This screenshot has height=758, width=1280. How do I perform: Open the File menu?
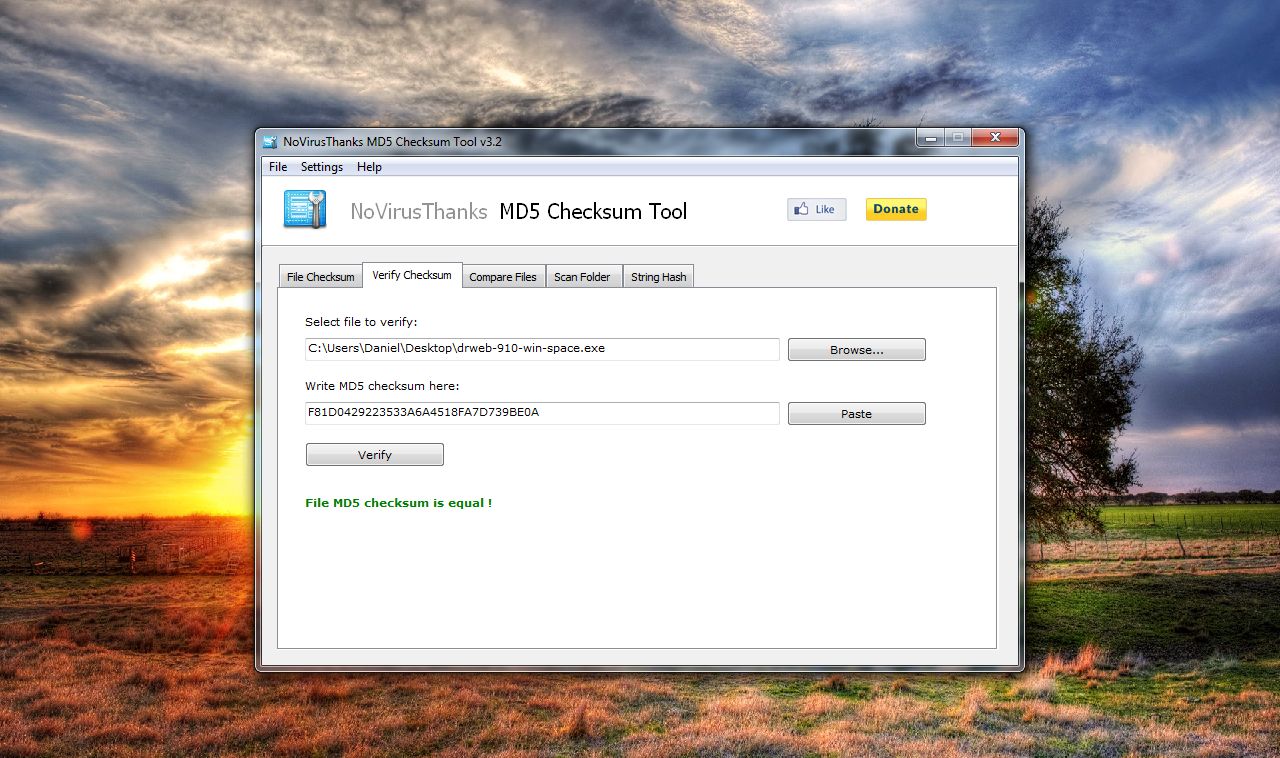click(278, 167)
